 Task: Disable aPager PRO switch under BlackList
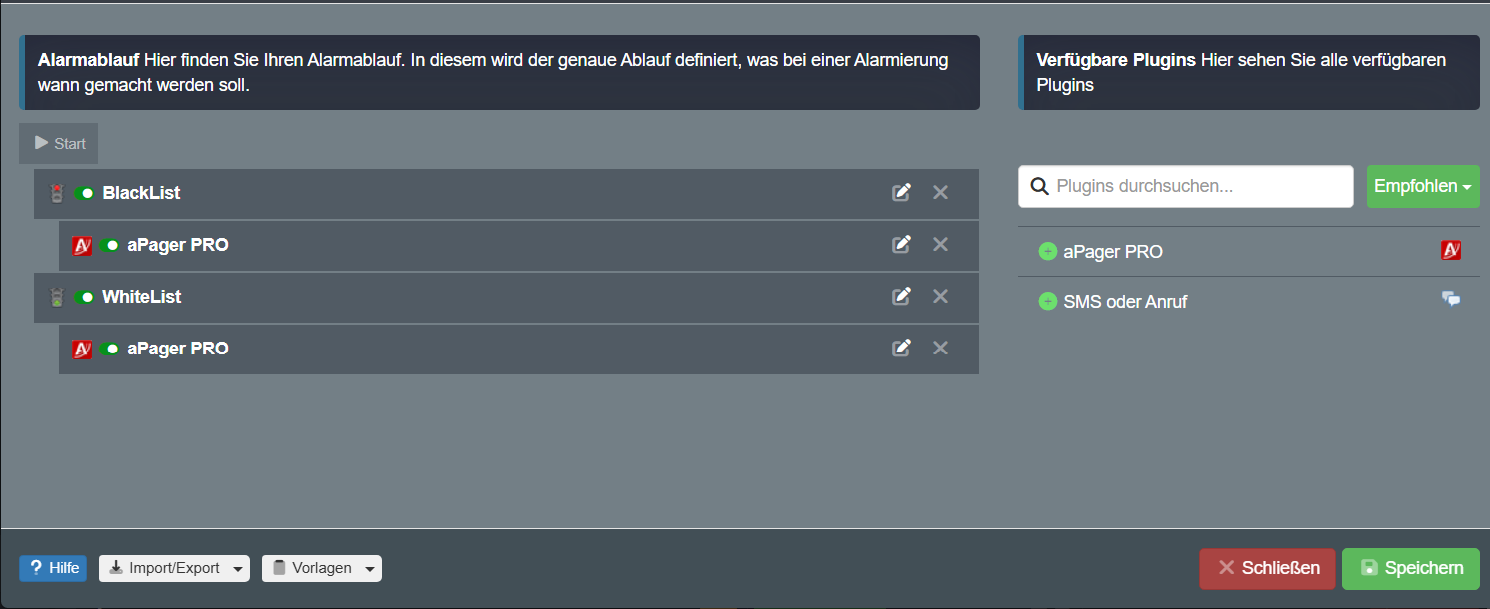tap(109, 245)
